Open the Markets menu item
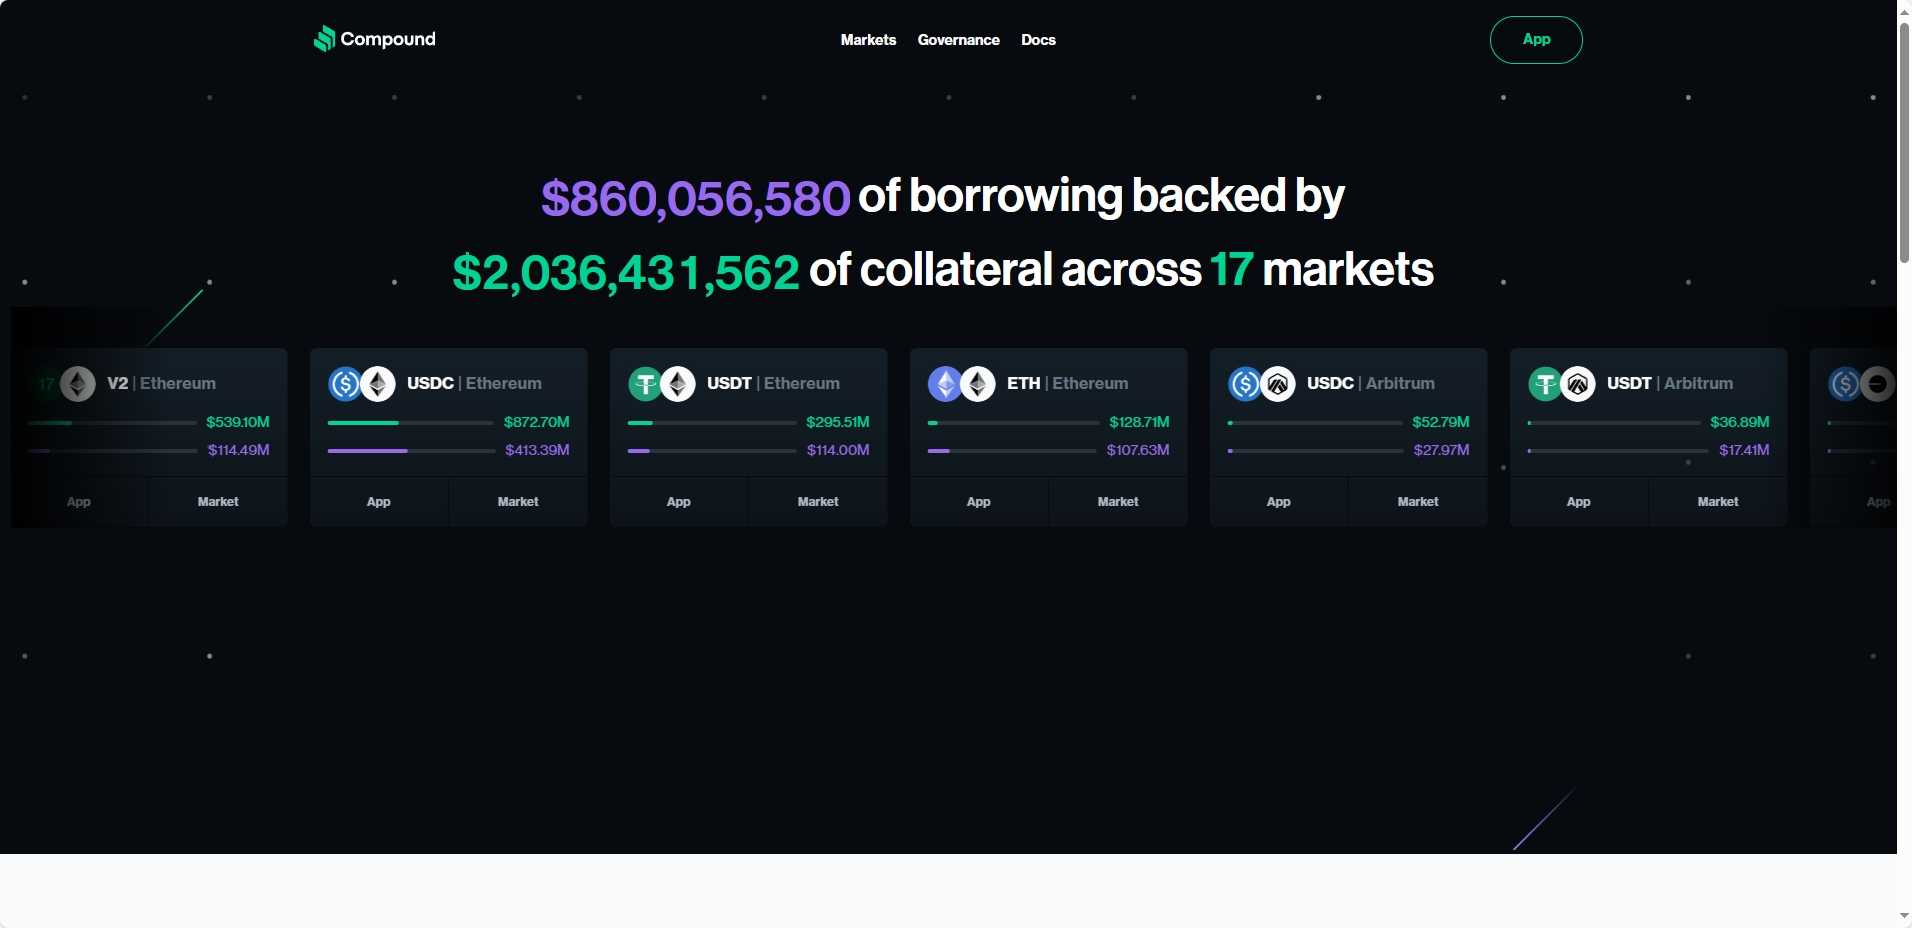Image resolution: width=1912 pixels, height=928 pixels. pos(868,40)
